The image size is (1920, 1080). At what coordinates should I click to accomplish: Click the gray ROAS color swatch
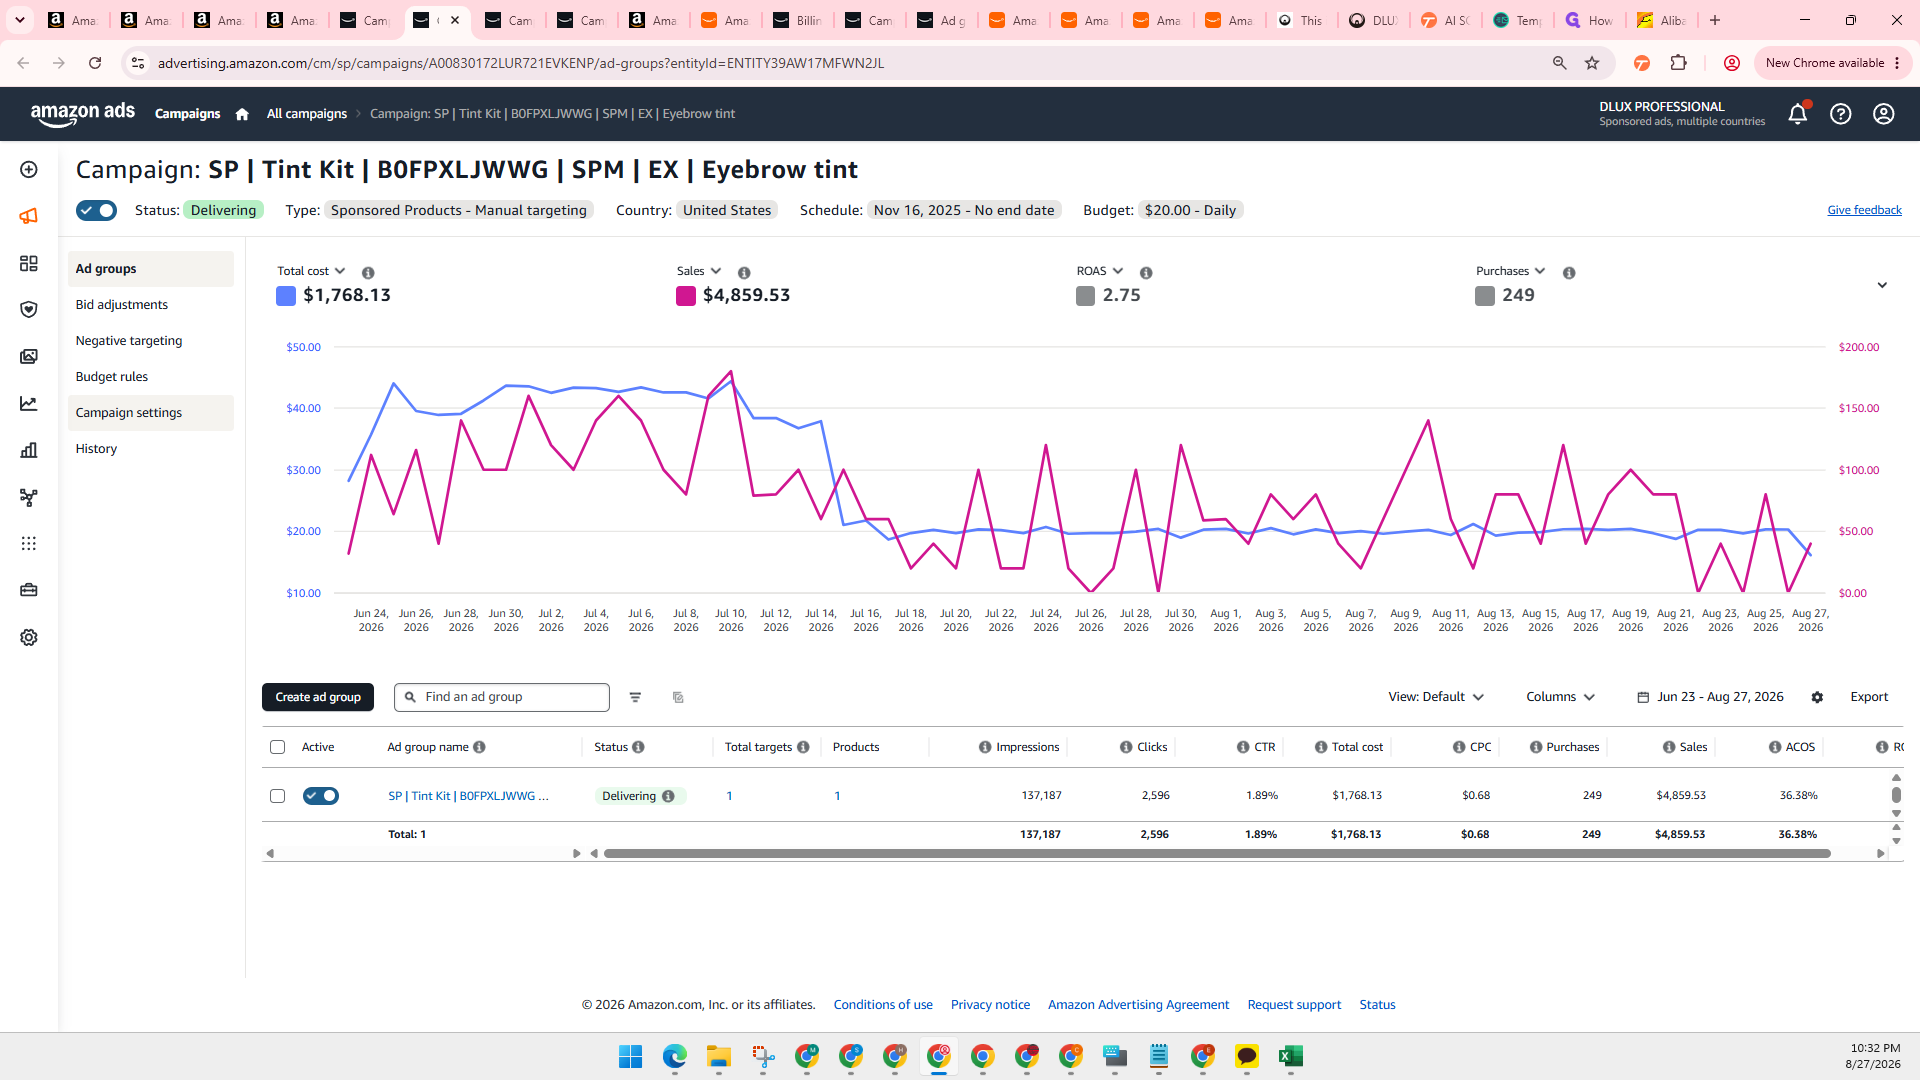(x=1085, y=296)
